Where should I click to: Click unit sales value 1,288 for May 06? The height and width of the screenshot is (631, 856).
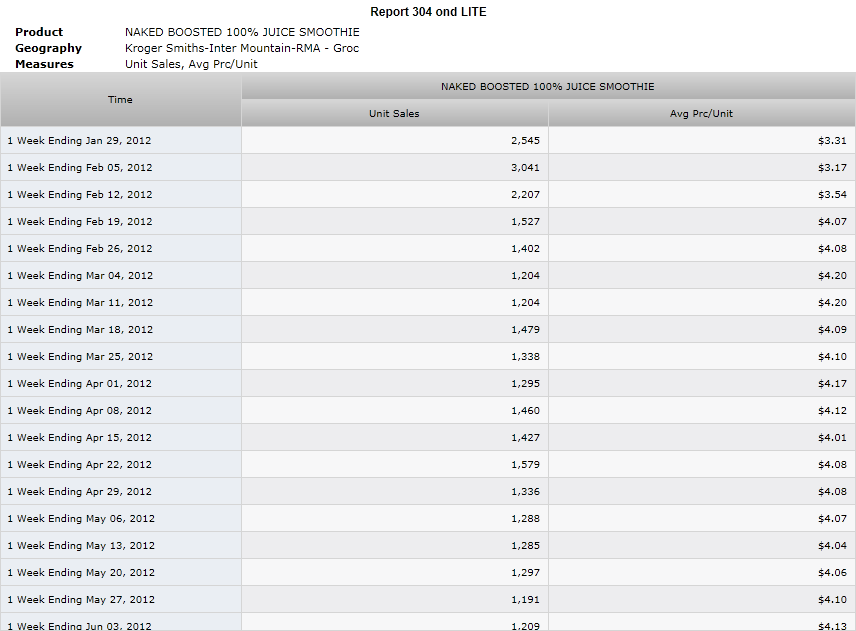point(525,519)
